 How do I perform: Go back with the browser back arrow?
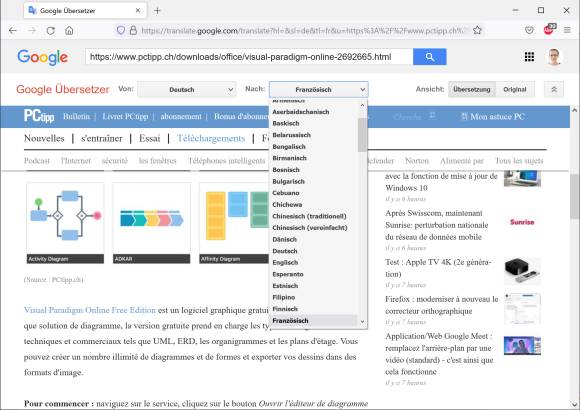(13, 30)
